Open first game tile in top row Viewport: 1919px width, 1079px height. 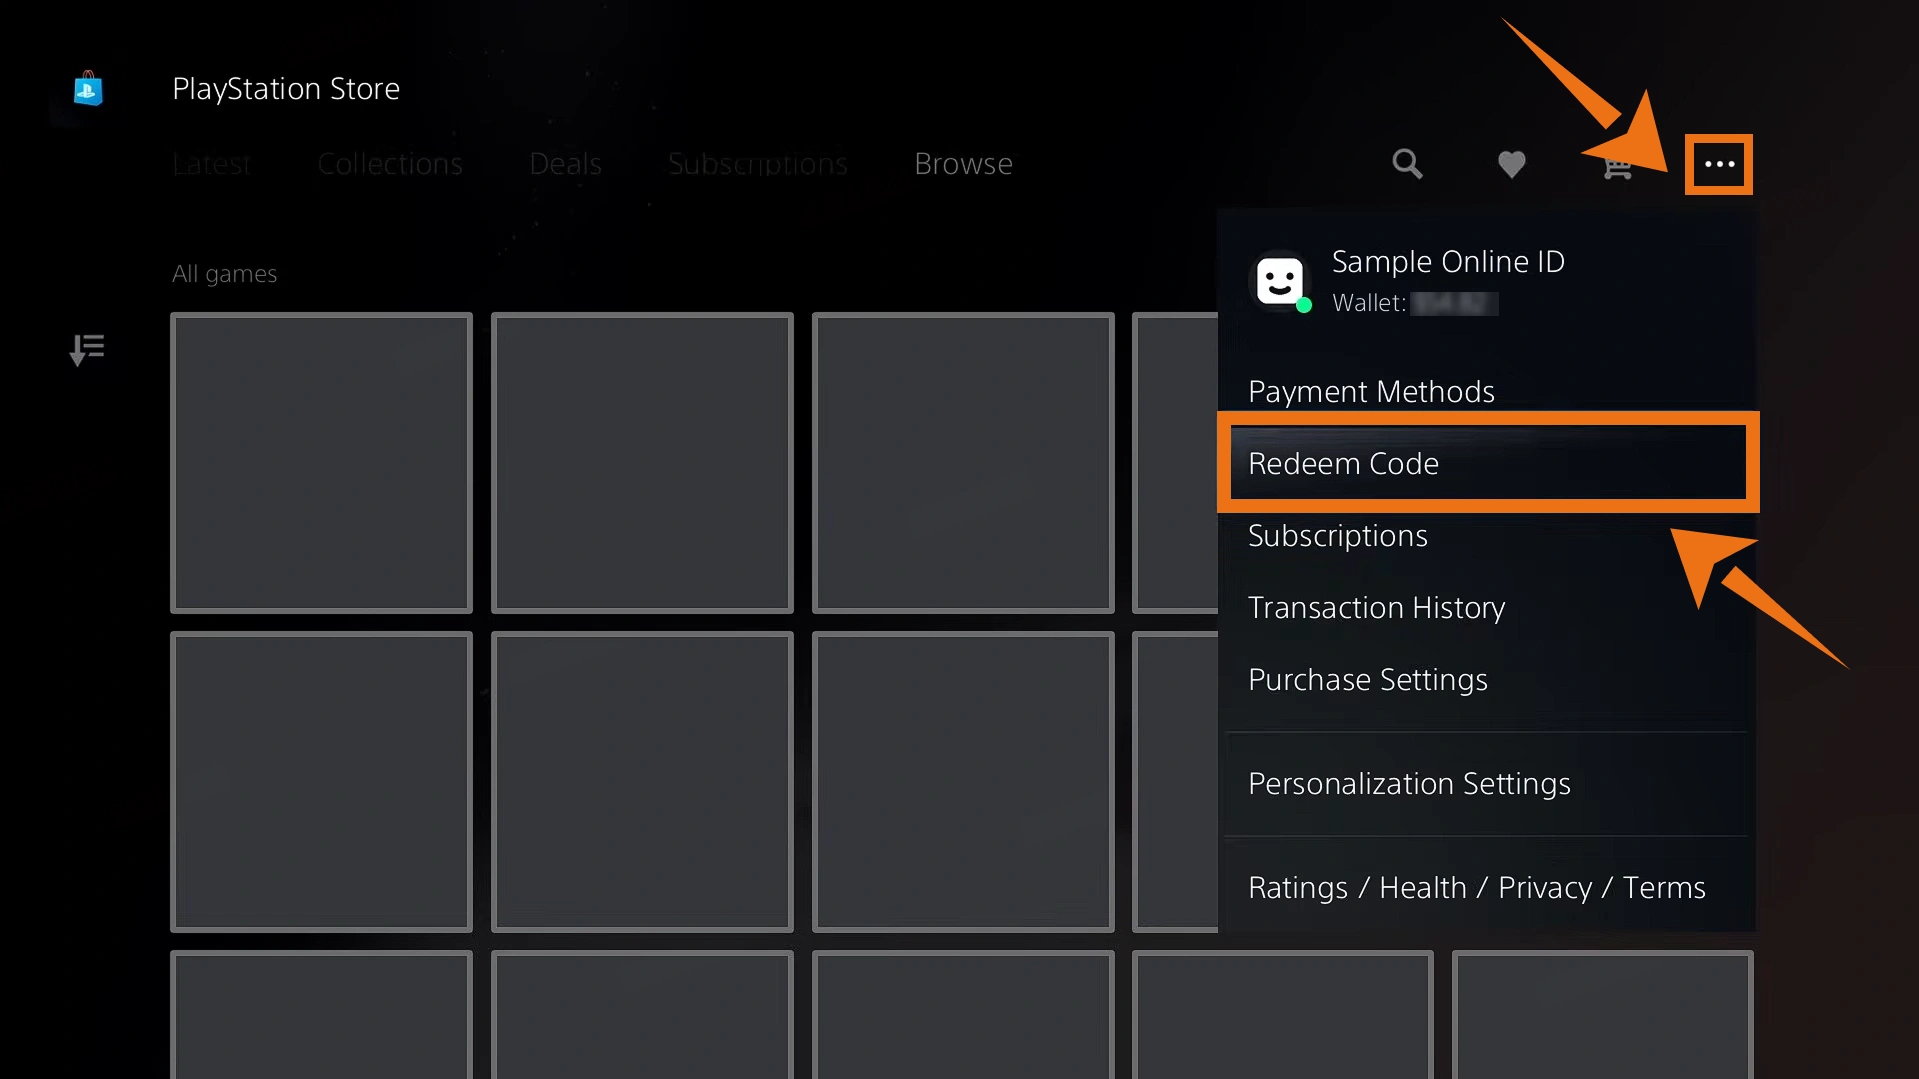point(321,462)
